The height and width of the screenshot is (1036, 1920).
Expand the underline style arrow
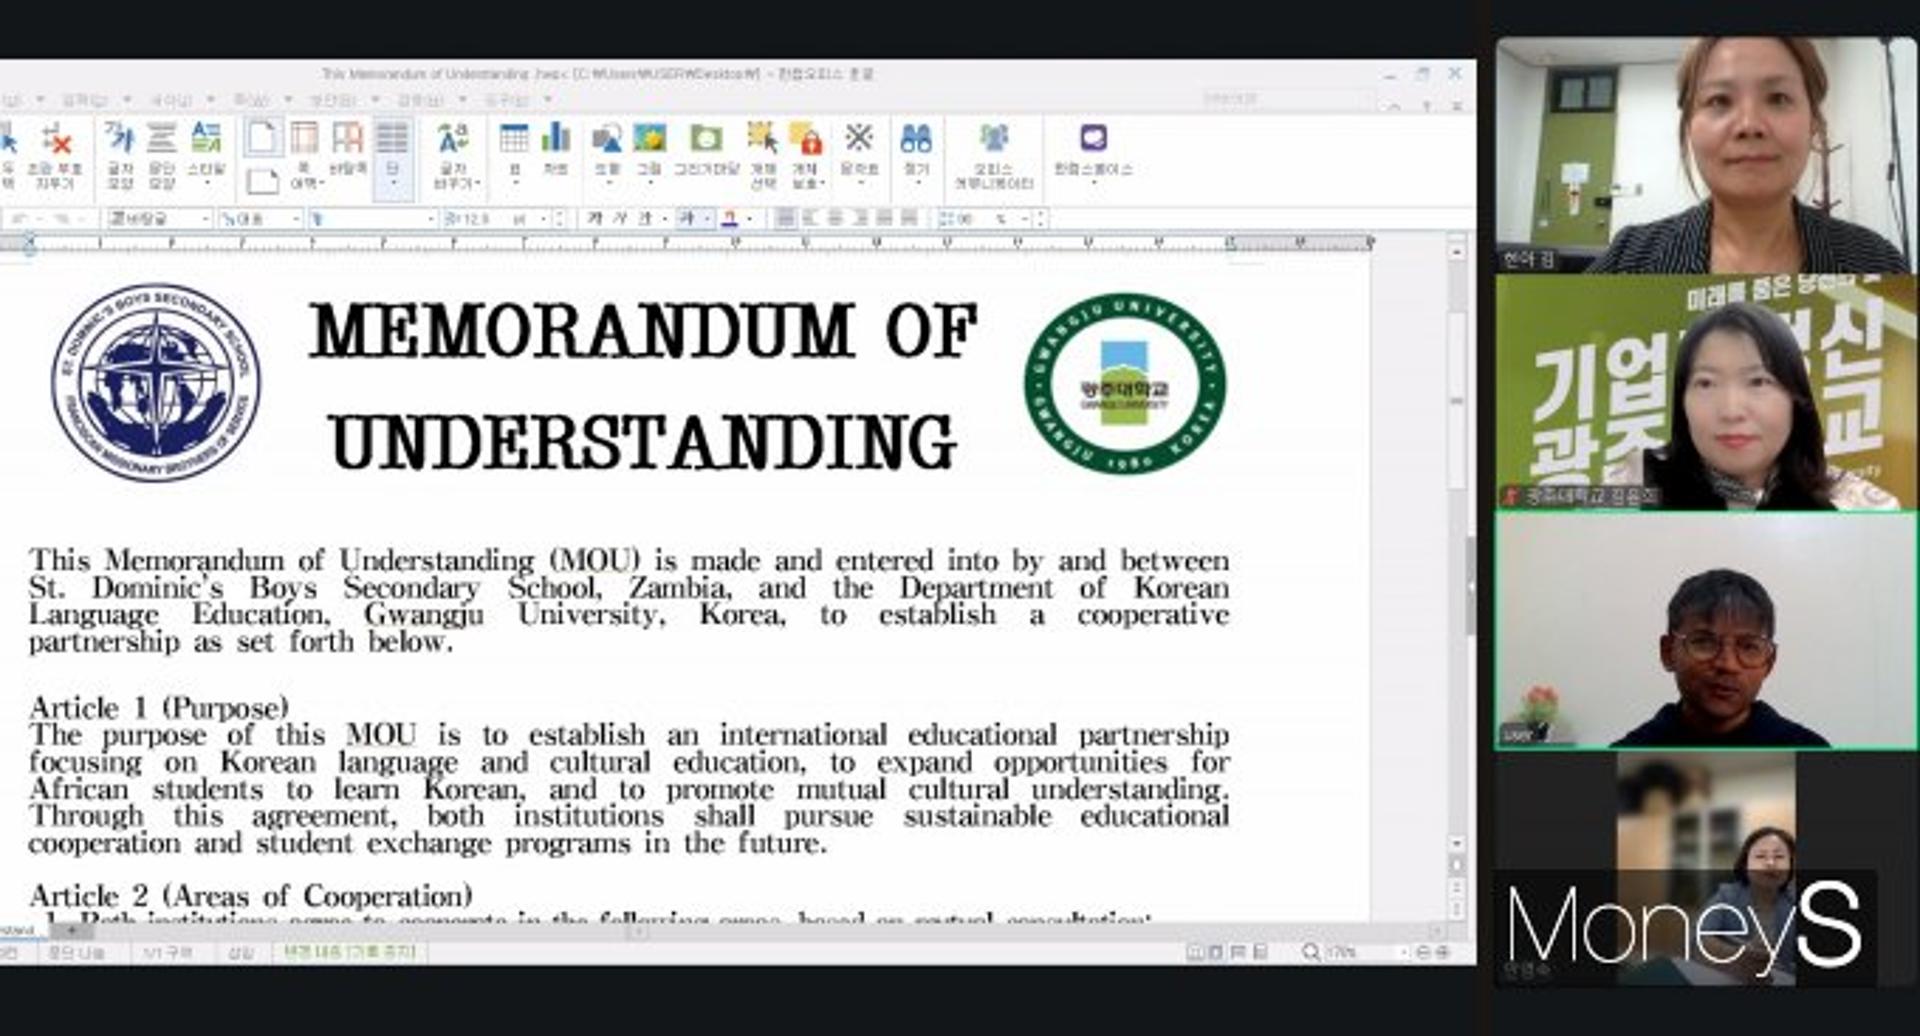(664, 218)
